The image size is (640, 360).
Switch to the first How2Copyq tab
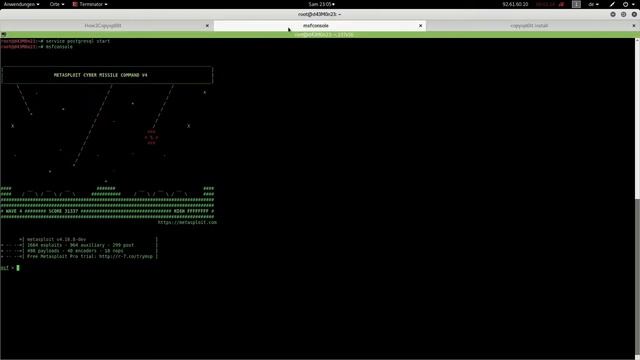pyautogui.click(x=103, y=25)
